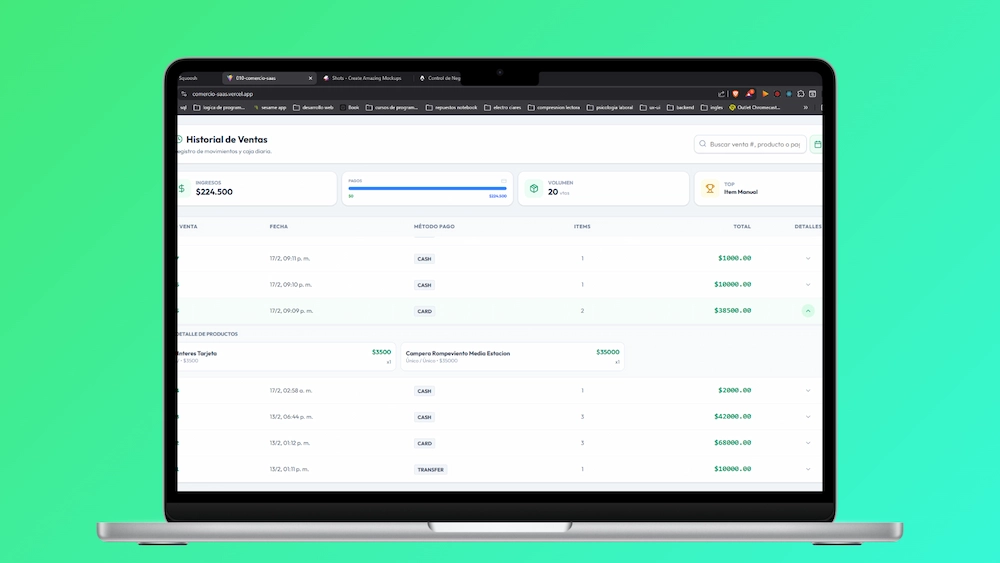Click the green dollar Ingresos icon

point(181,188)
